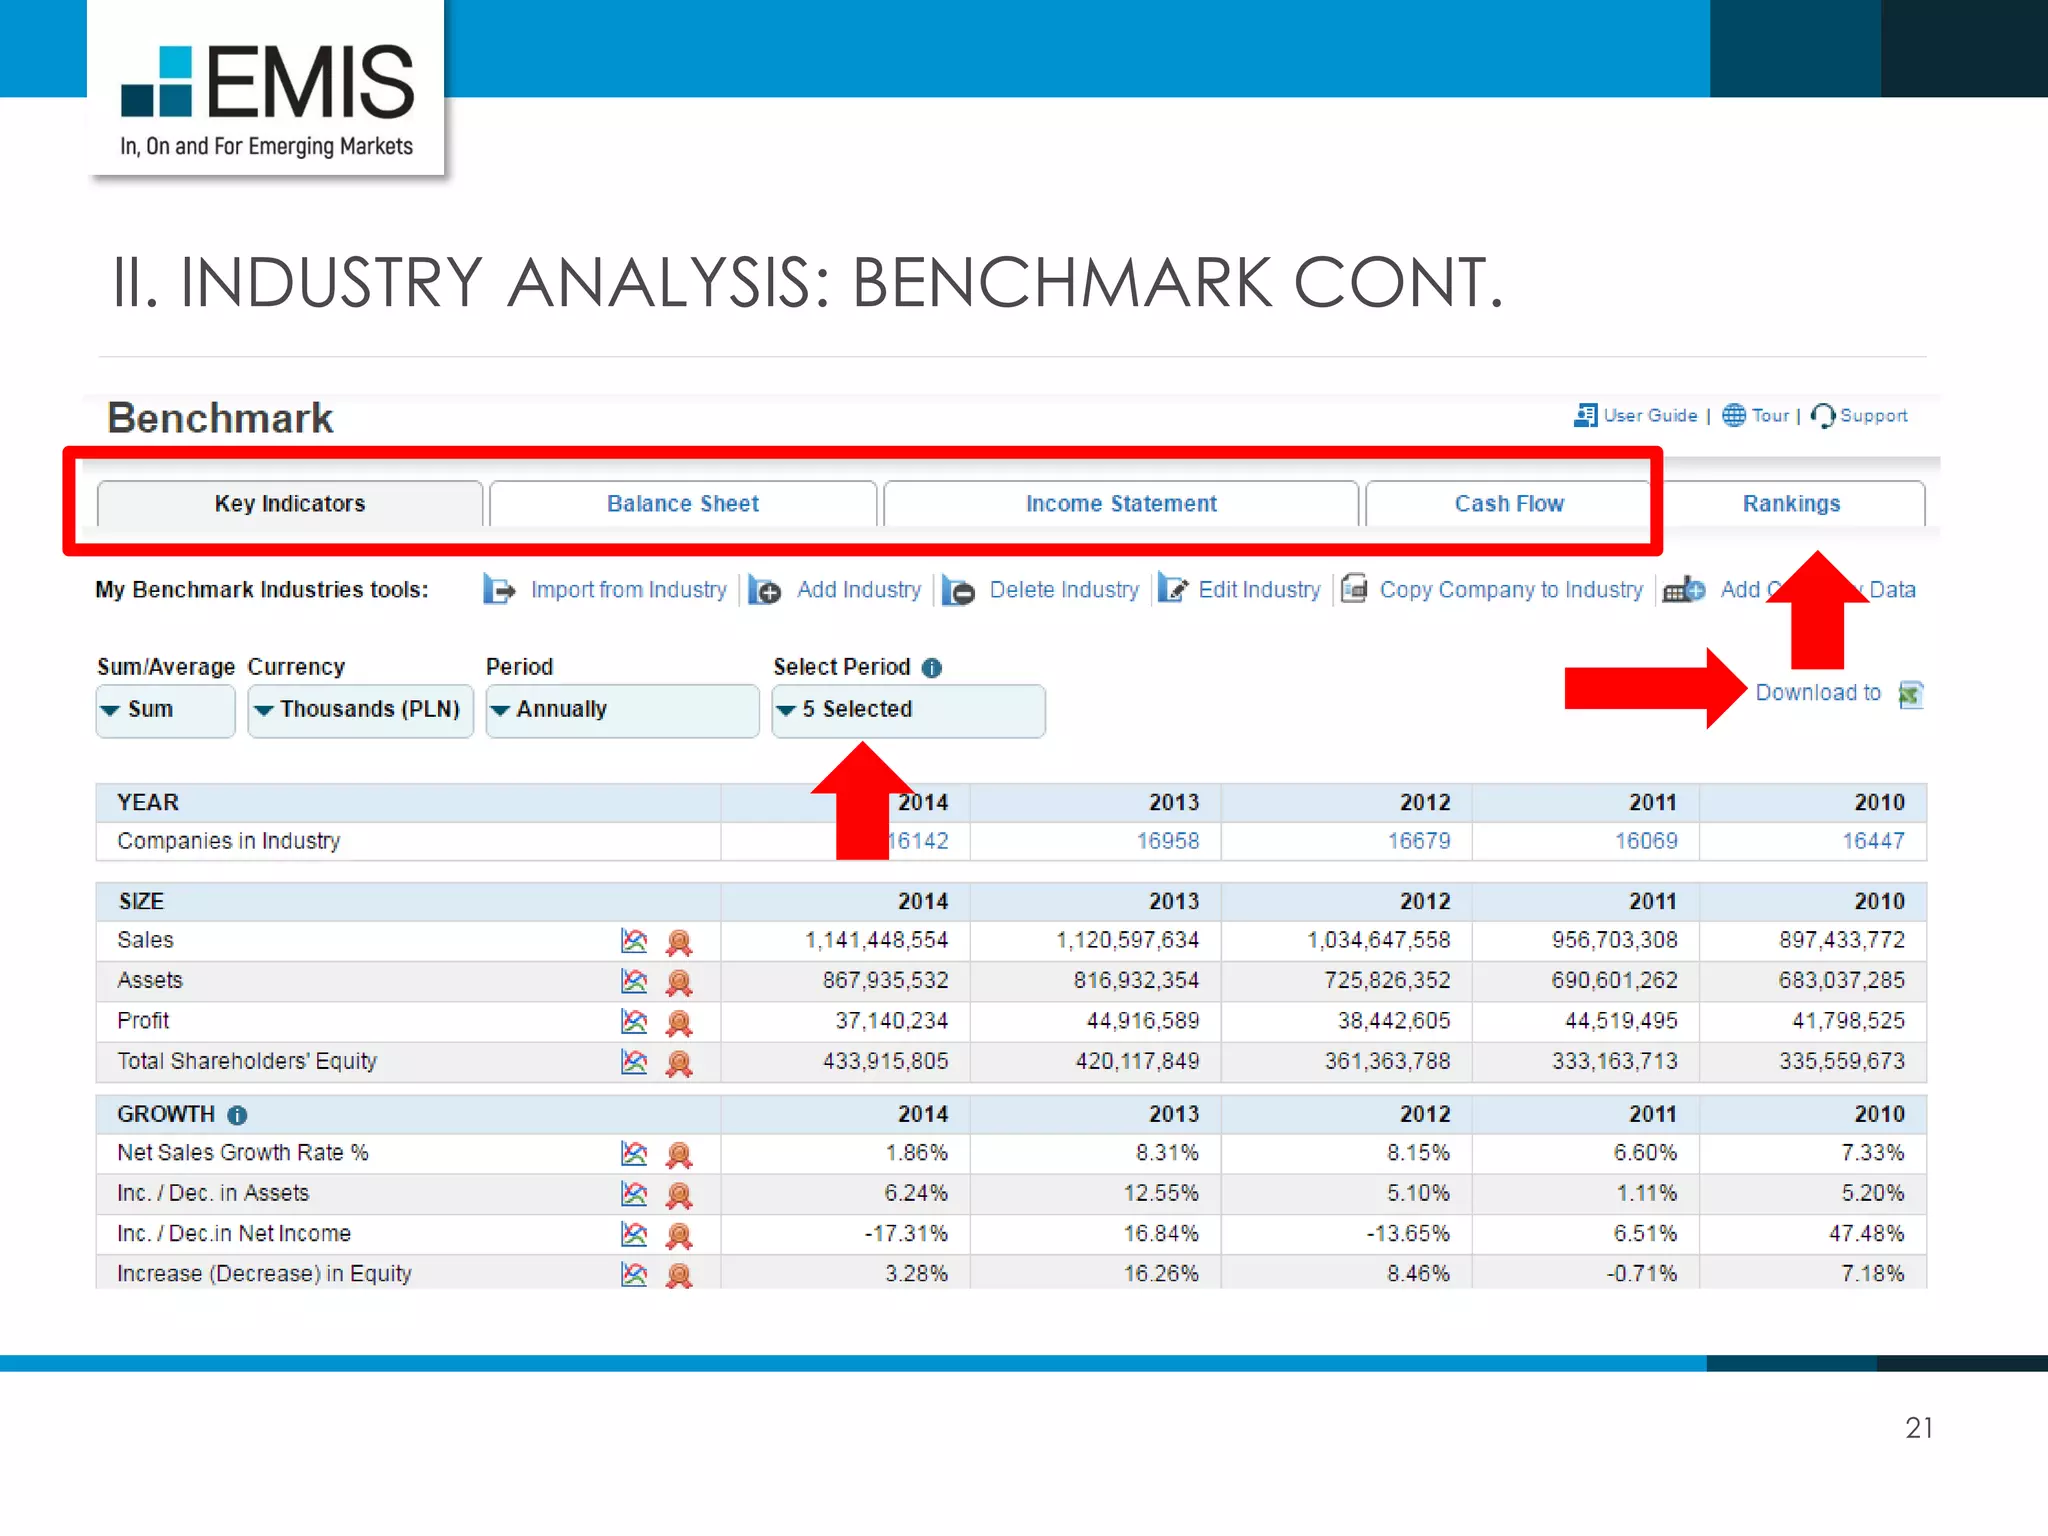The image size is (2048, 1536).
Task: Click the Add Company Data icon
Action: pos(1684,589)
